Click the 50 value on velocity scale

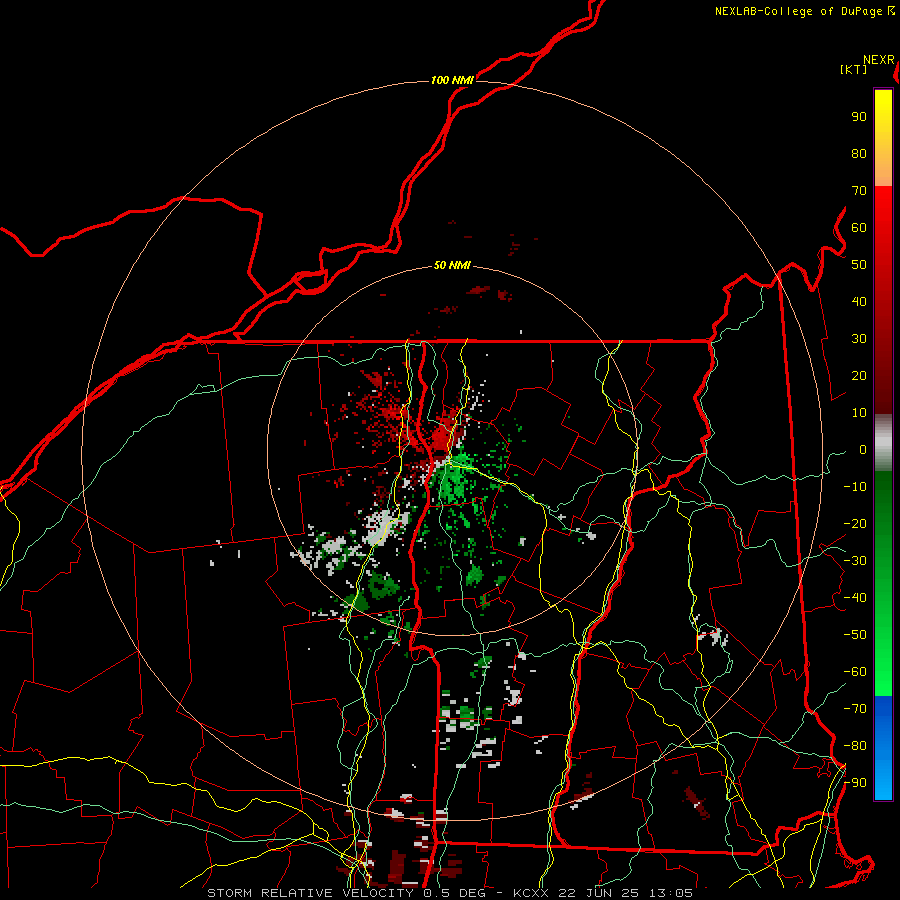859,265
